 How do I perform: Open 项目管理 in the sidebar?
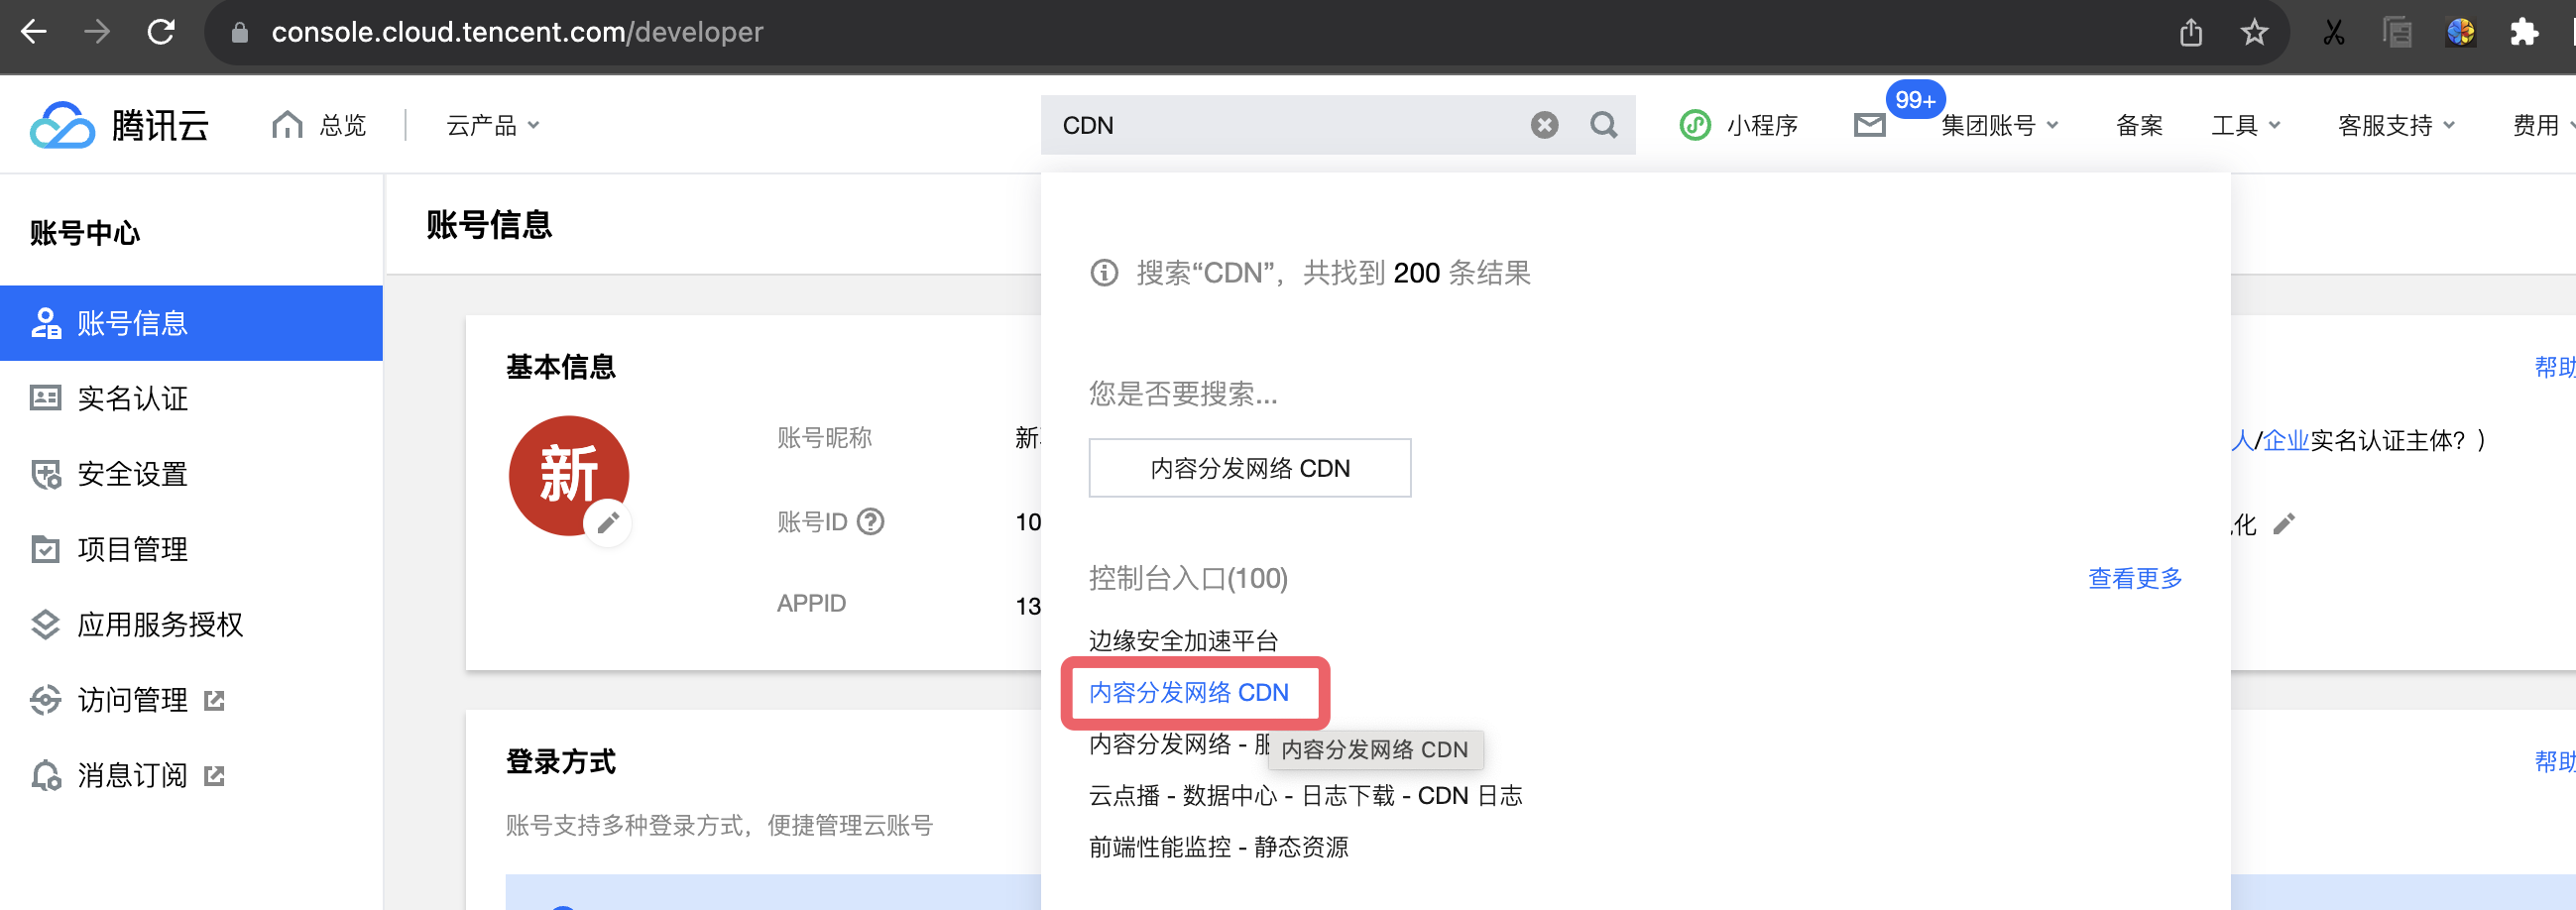pos(191,549)
